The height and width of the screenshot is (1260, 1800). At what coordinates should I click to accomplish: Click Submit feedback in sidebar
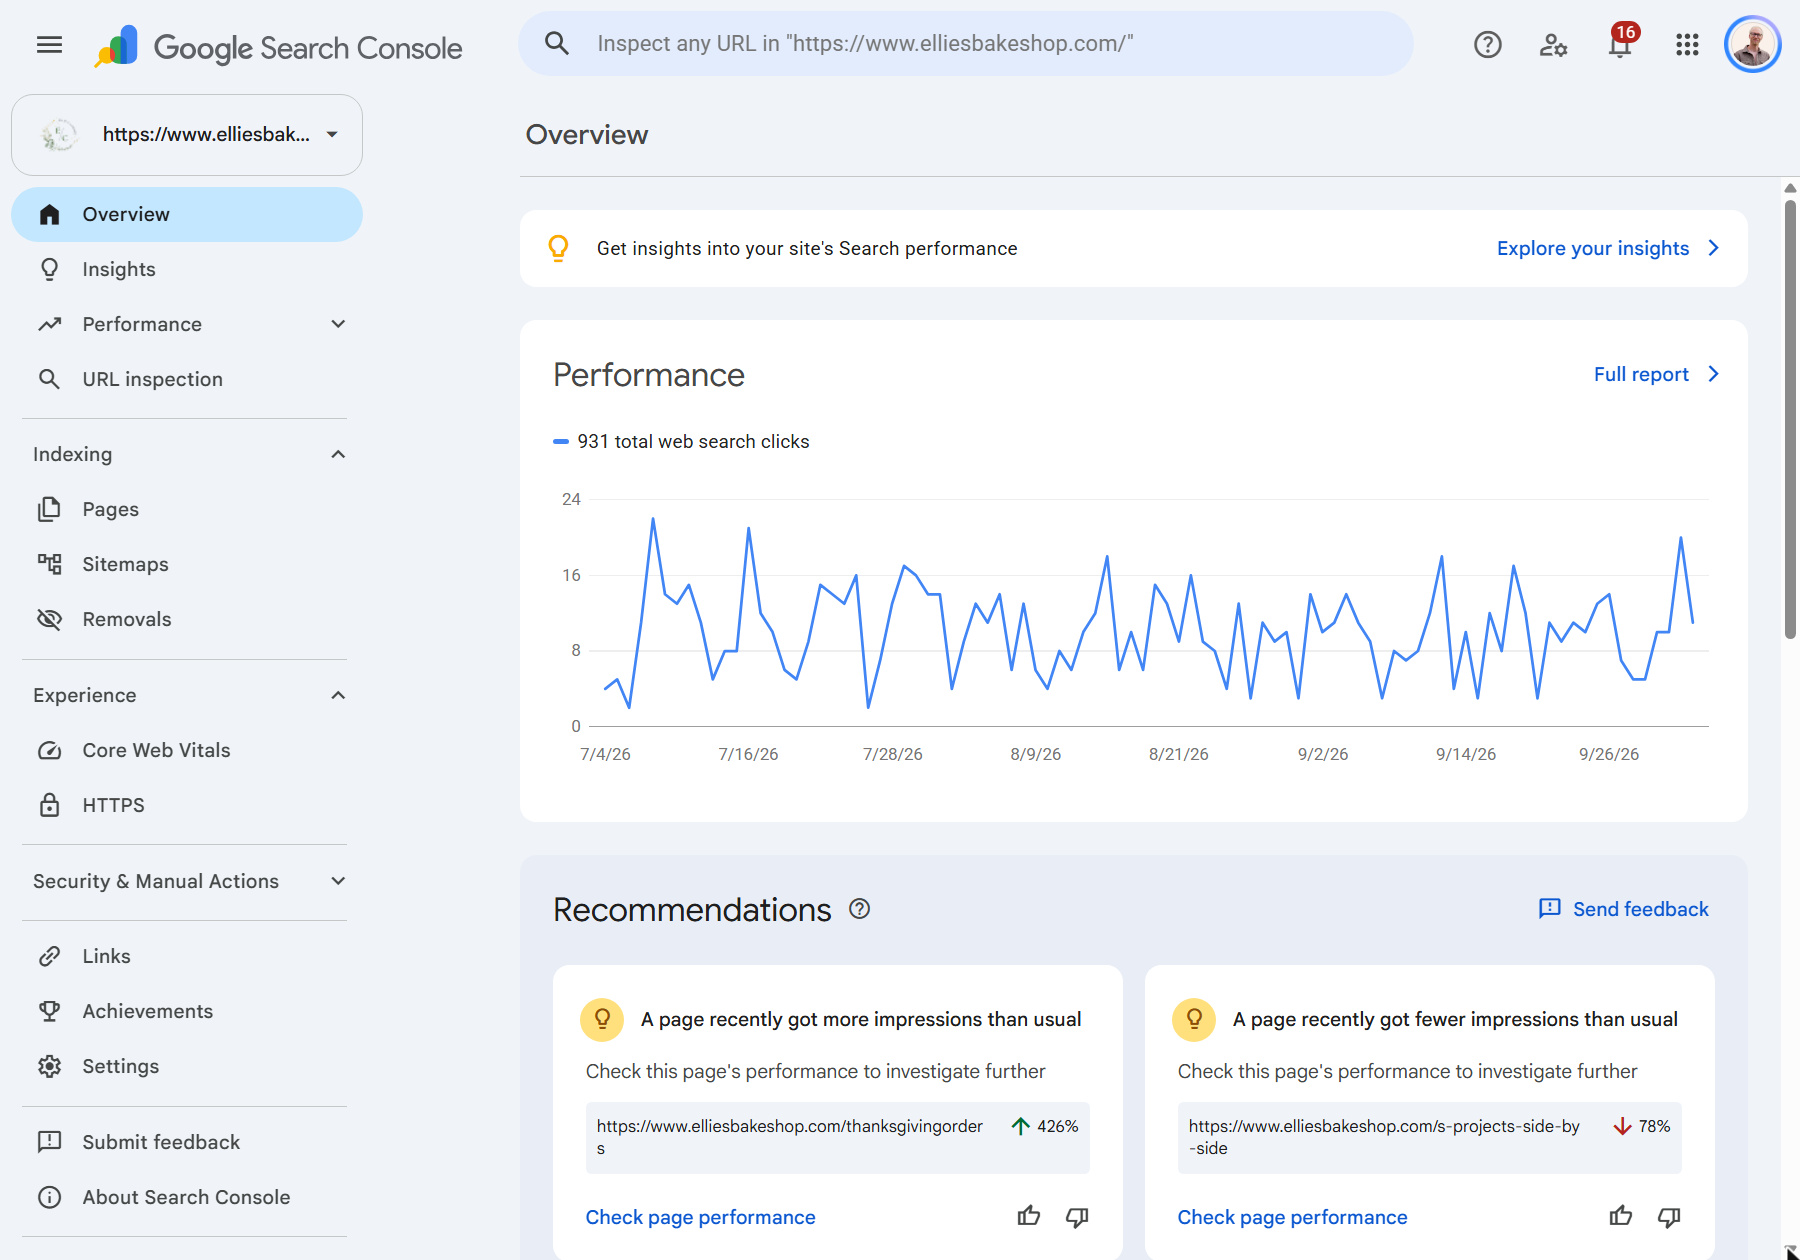tap(186, 1142)
